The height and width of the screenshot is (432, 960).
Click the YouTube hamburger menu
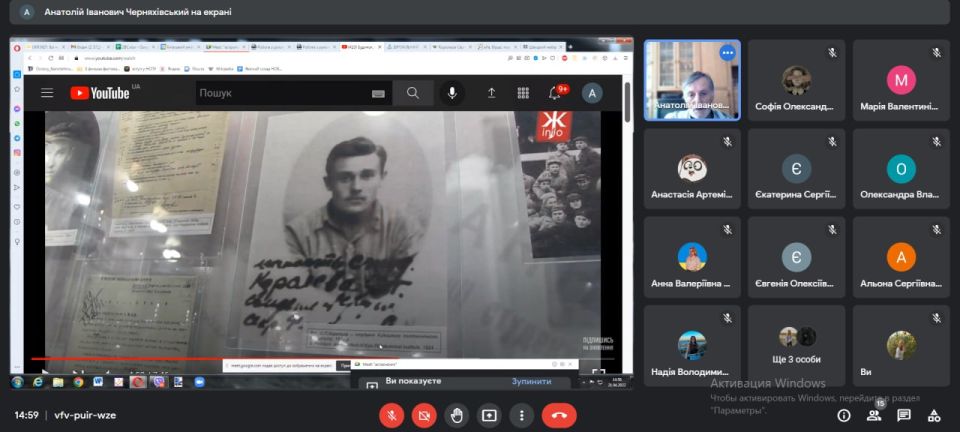(x=47, y=93)
